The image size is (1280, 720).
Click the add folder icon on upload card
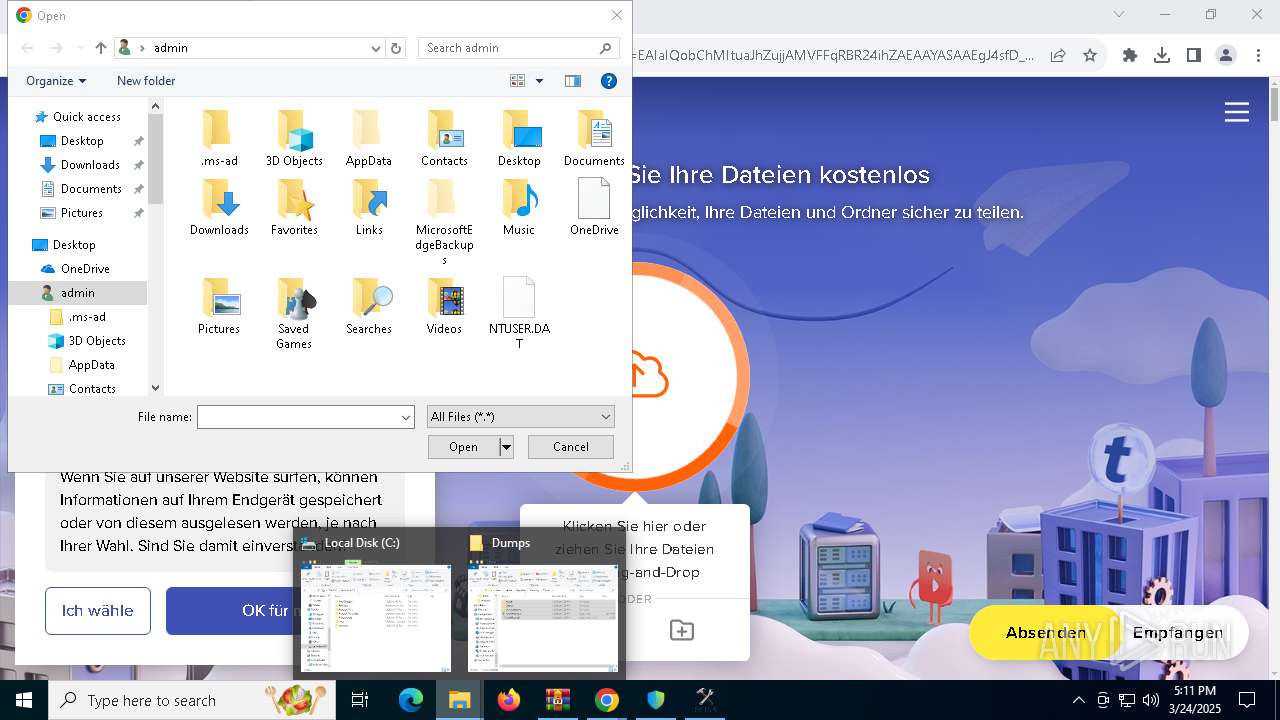click(x=682, y=630)
